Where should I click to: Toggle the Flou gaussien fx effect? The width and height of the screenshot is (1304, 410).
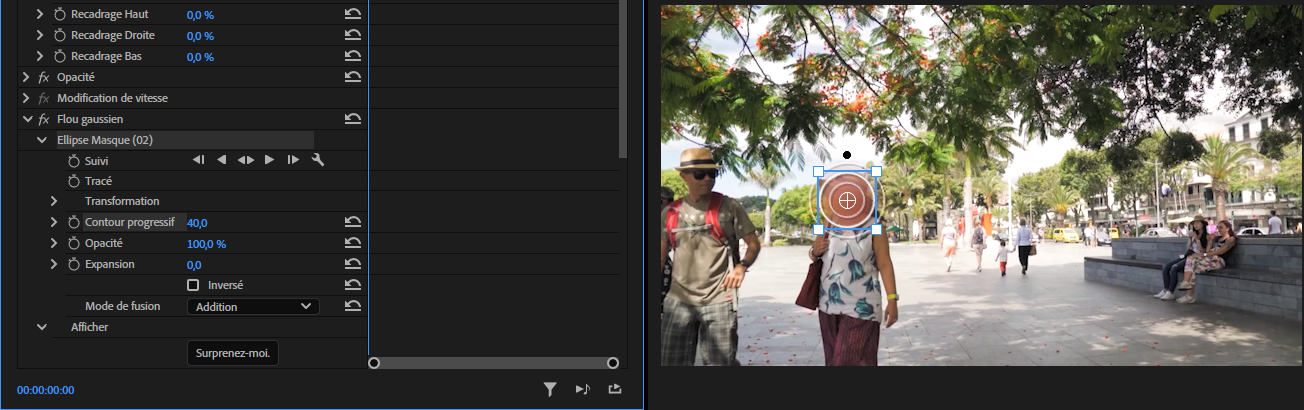[x=43, y=119]
